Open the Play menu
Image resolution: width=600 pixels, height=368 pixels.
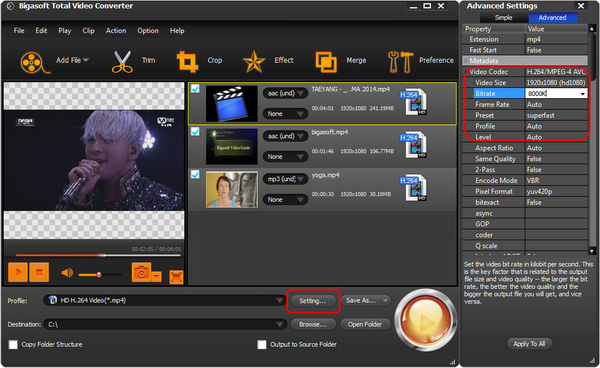(x=65, y=31)
